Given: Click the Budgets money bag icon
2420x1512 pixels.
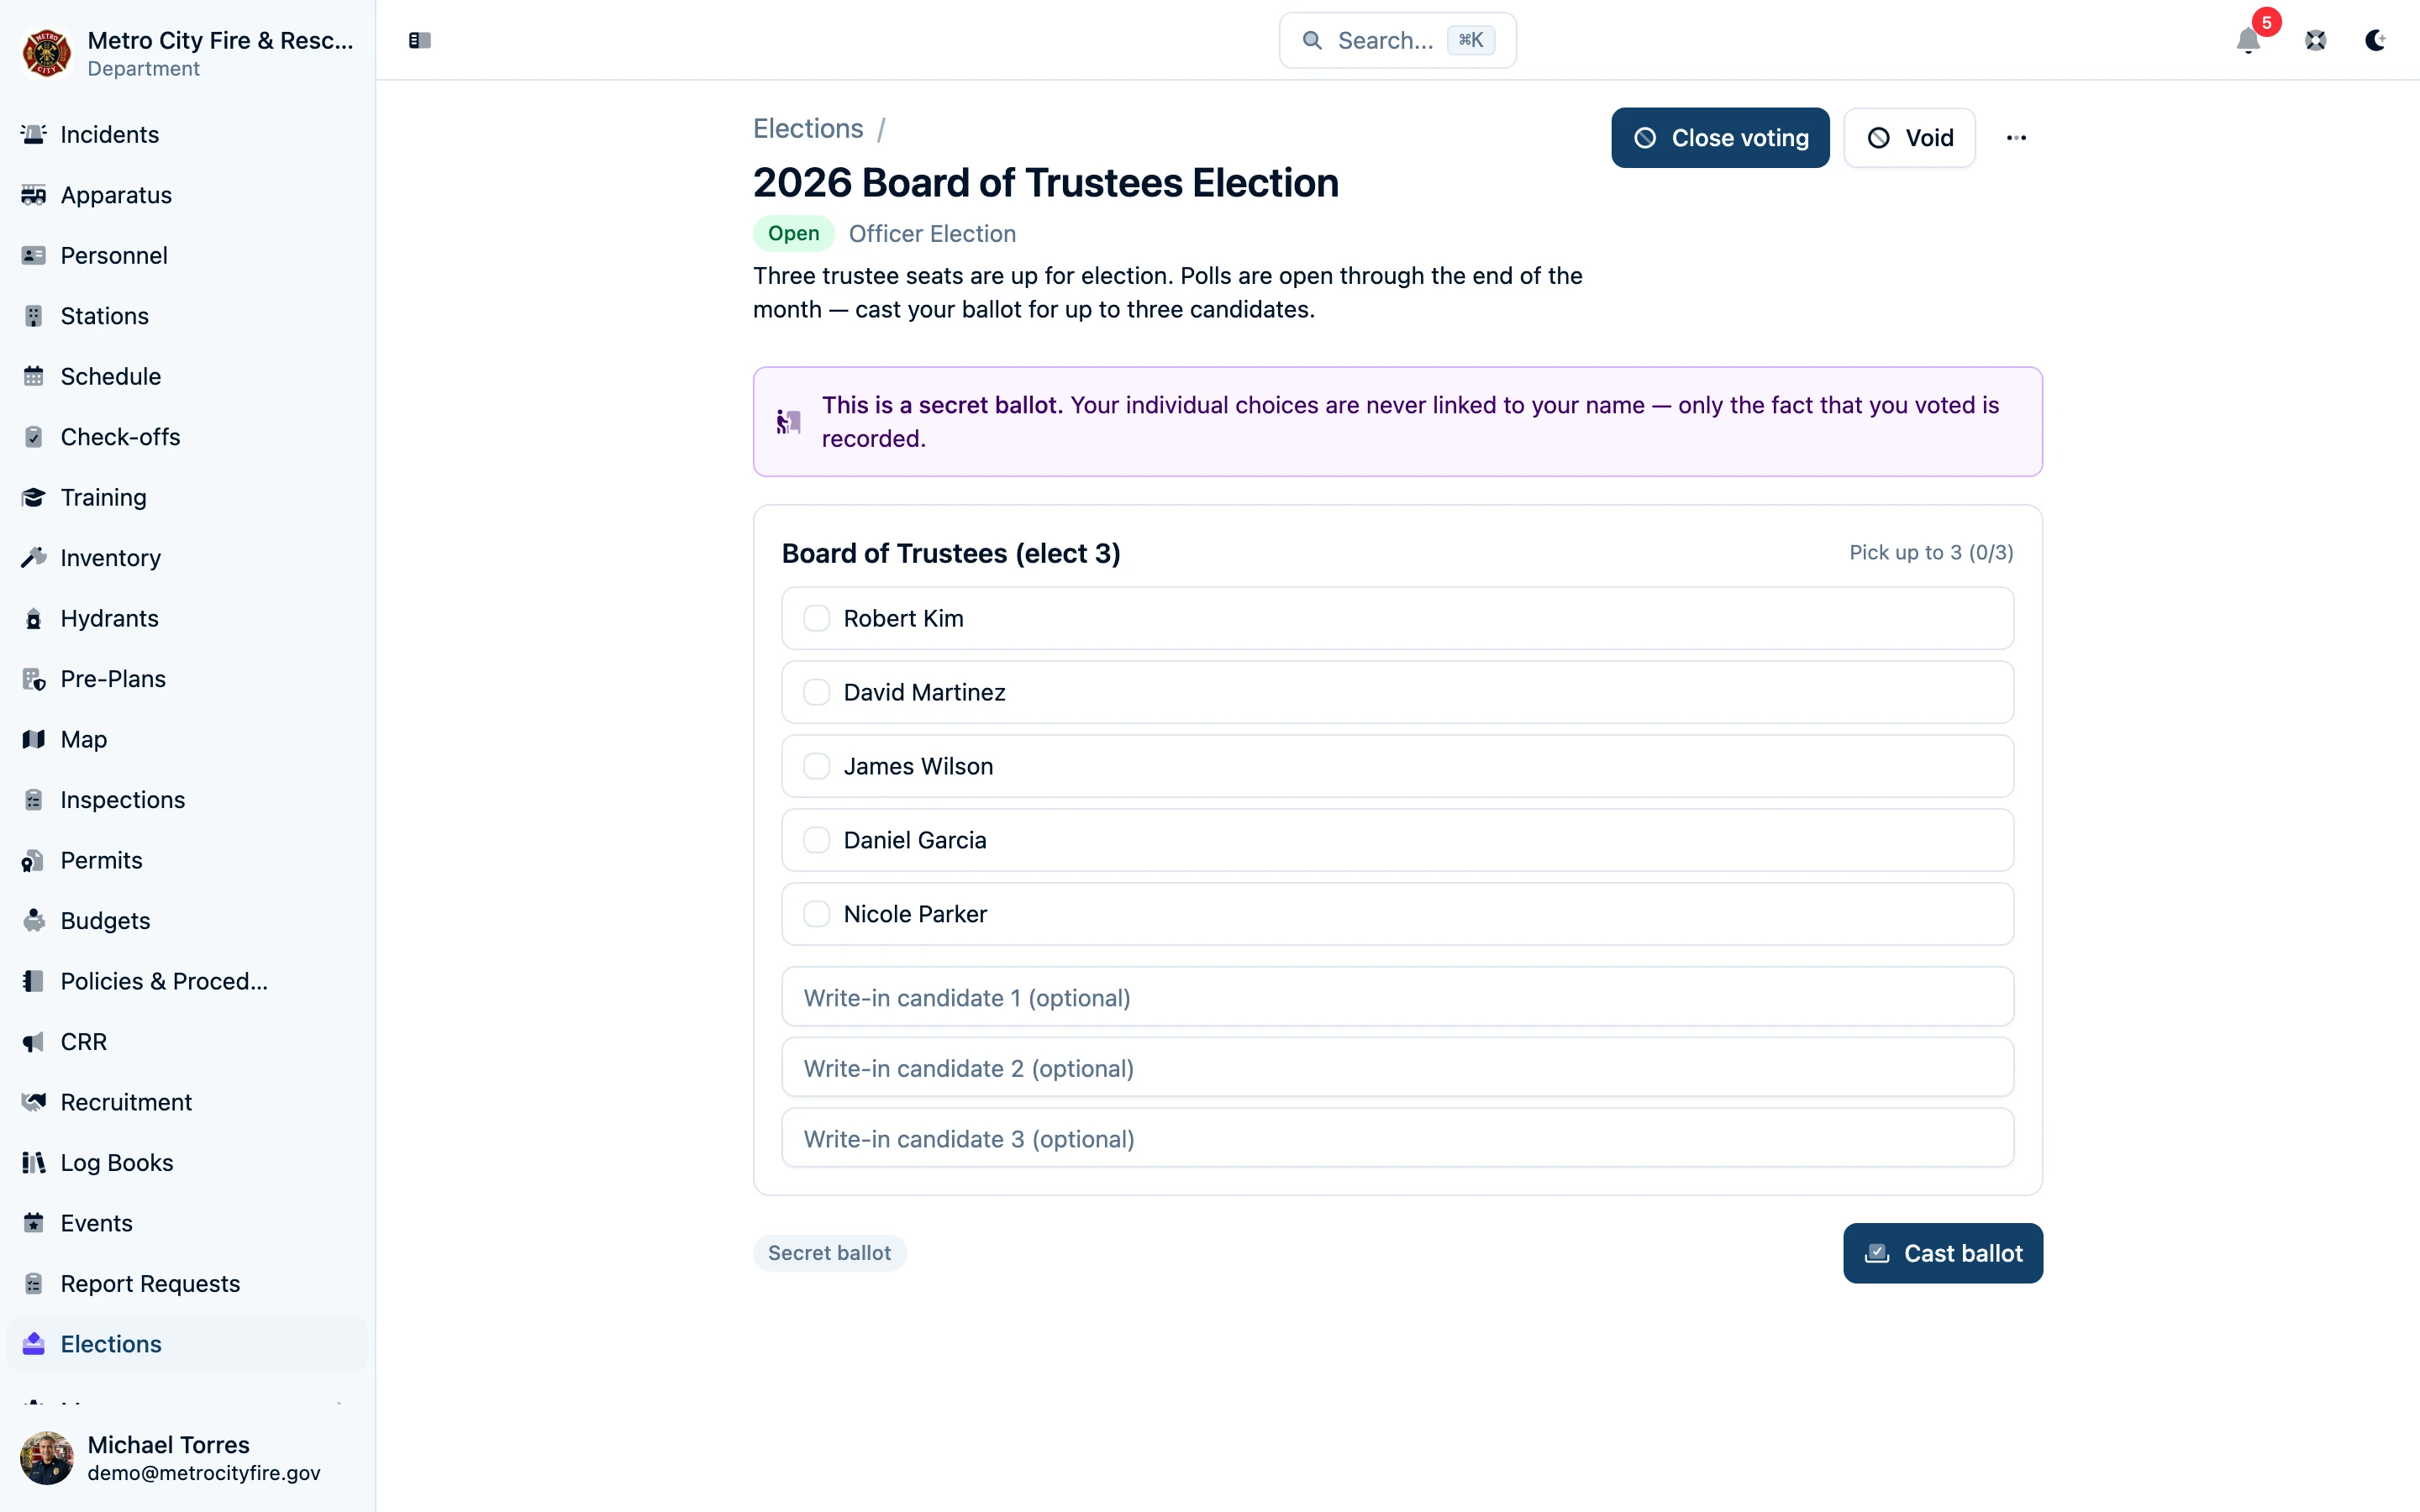Looking at the screenshot, I should (x=34, y=921).
